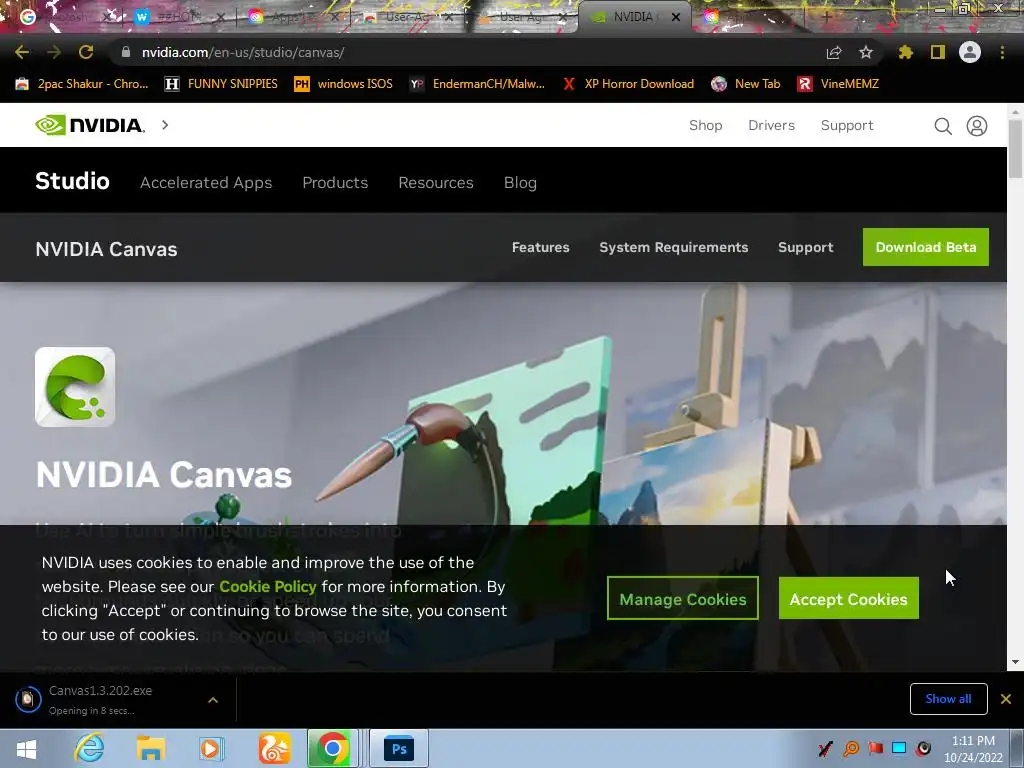Open the Cookie Policy link
1024x768 pixels.
click(x=268, y=586)
